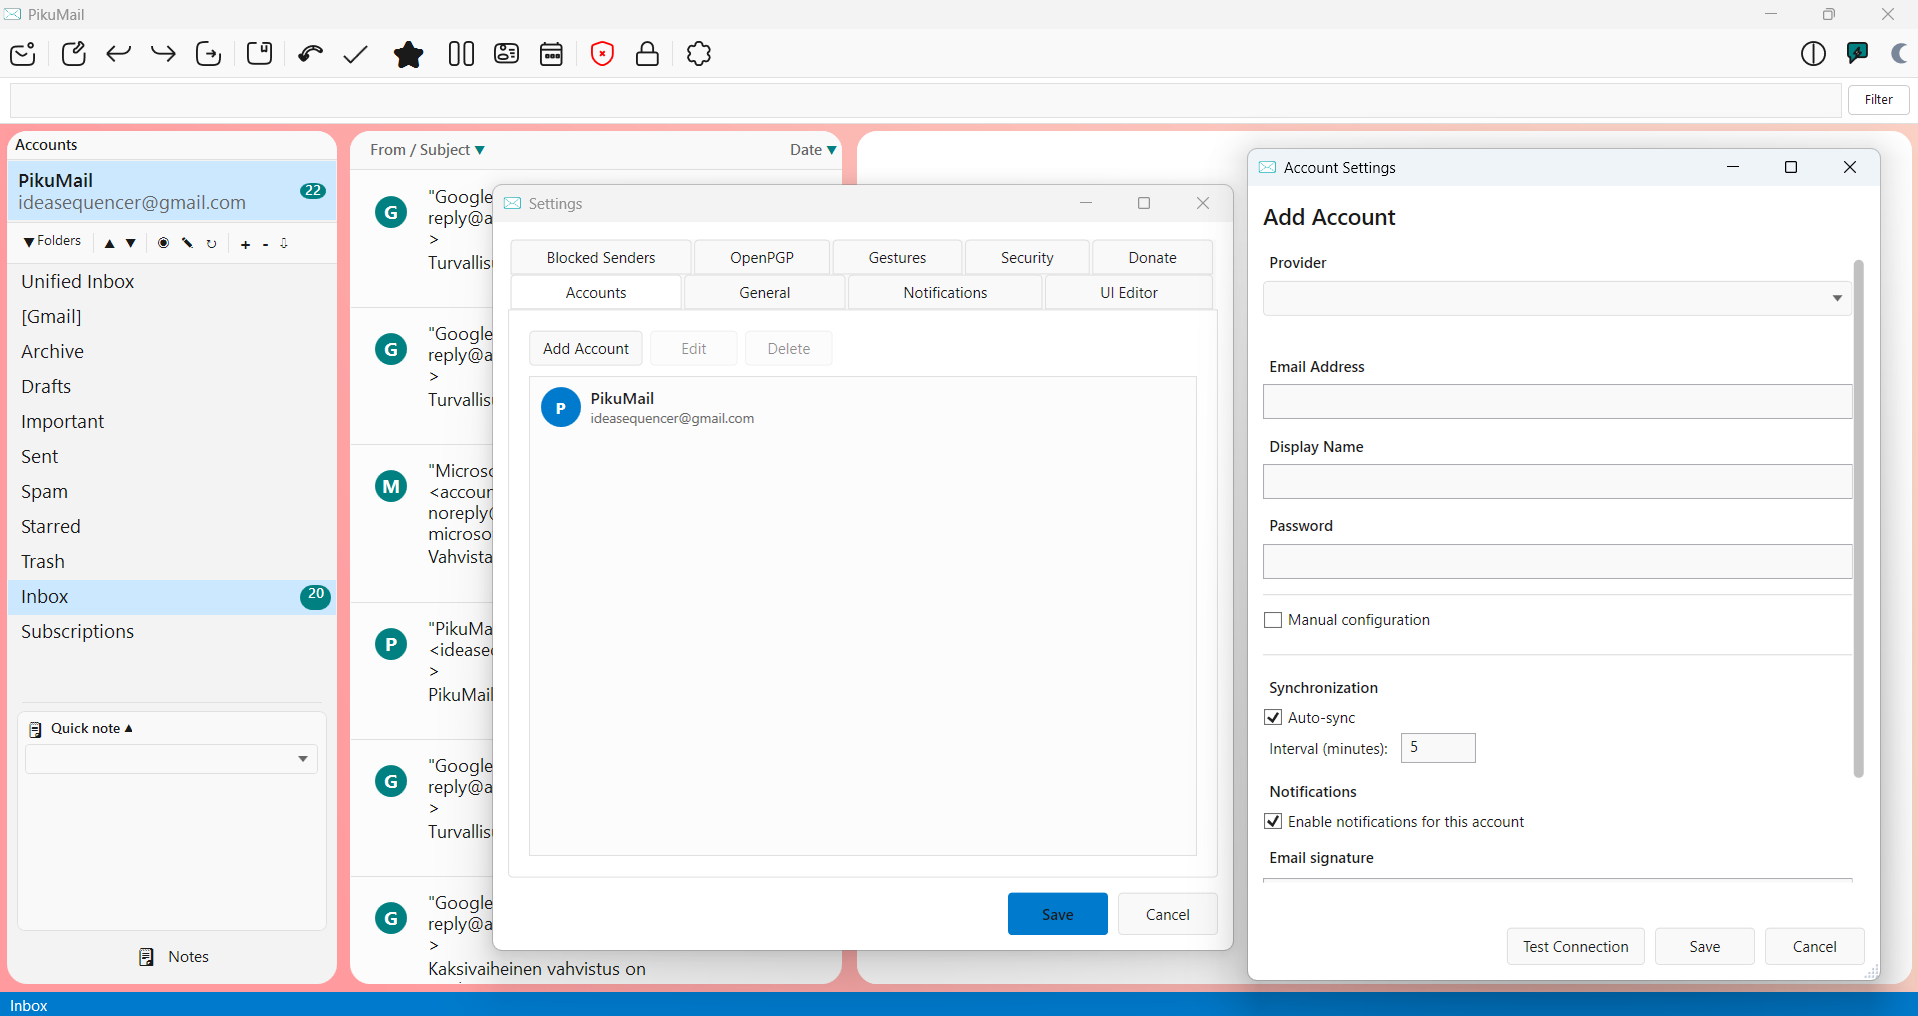Click the notes icon beside the Notes label
The height and width of the screenshot is (1016, 1918).
[147, 957]
